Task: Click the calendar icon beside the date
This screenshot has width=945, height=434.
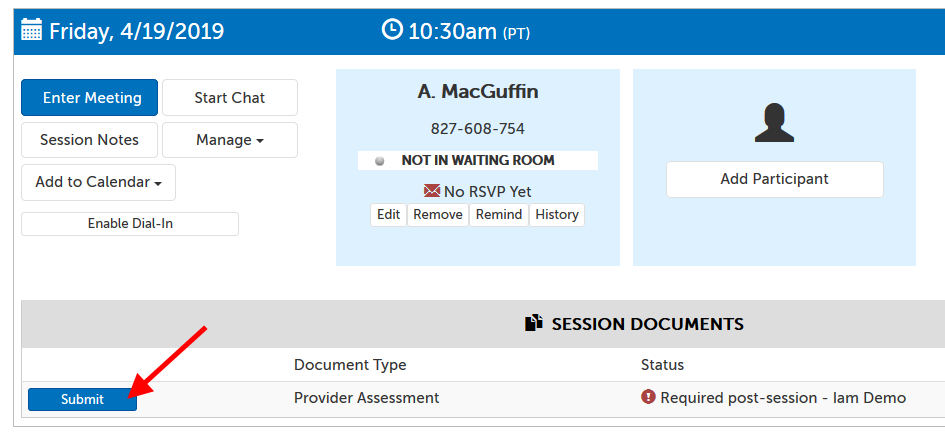Action: [31, 31]
